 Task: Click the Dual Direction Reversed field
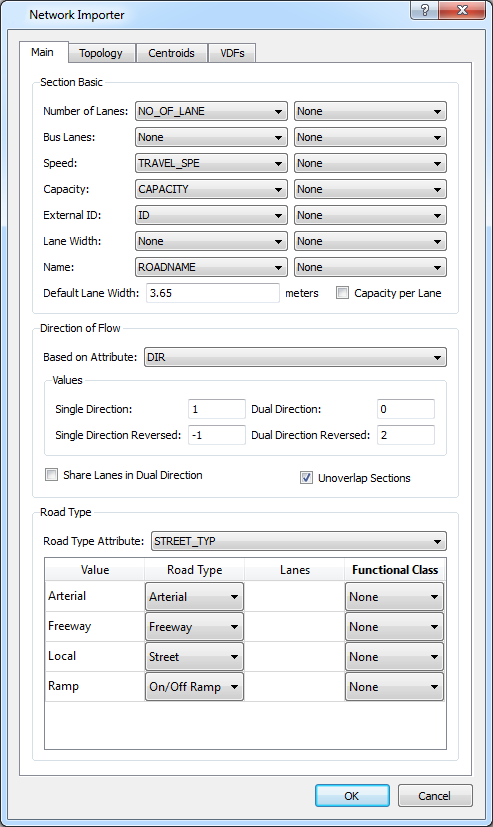(x=406, y=435)
